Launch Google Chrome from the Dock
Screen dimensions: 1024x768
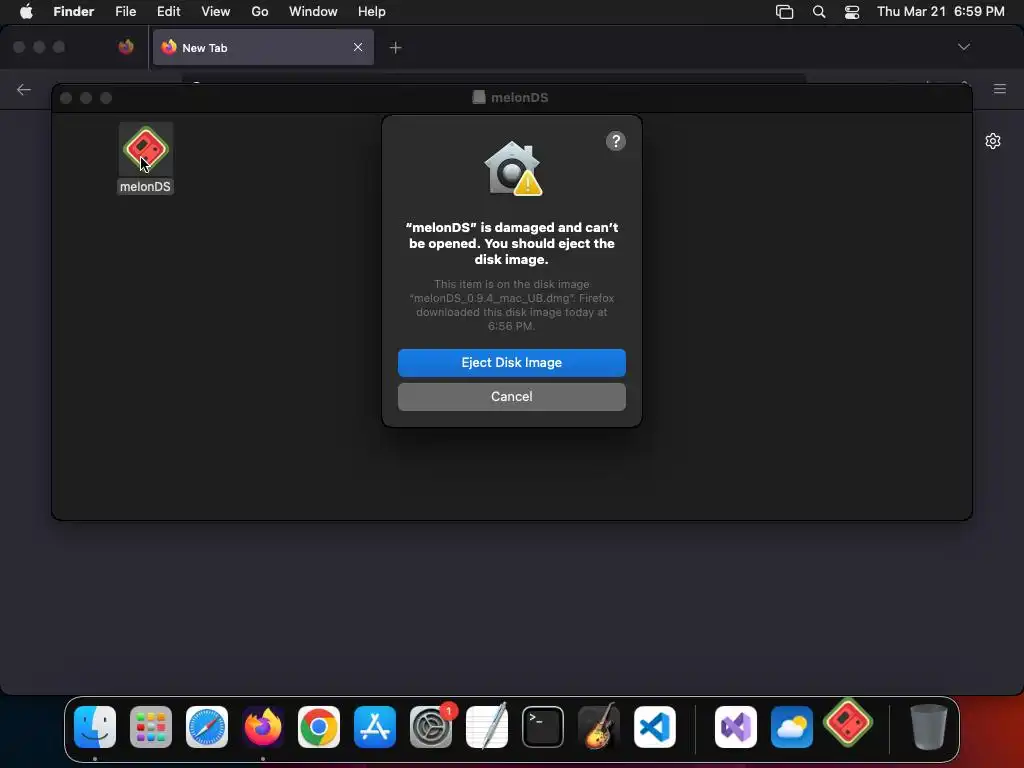(x=319, y=727)
